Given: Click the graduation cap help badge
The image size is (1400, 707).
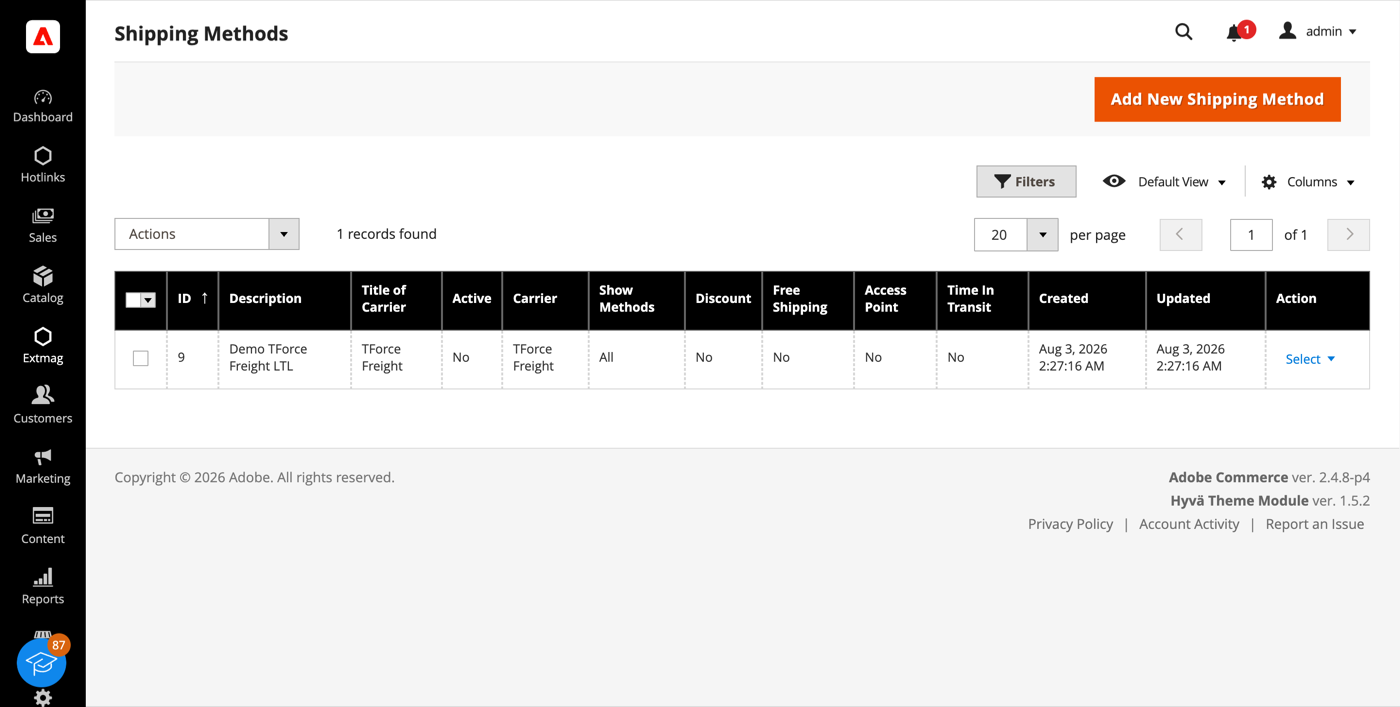Looking at the screenshot, I should point(42,662).
